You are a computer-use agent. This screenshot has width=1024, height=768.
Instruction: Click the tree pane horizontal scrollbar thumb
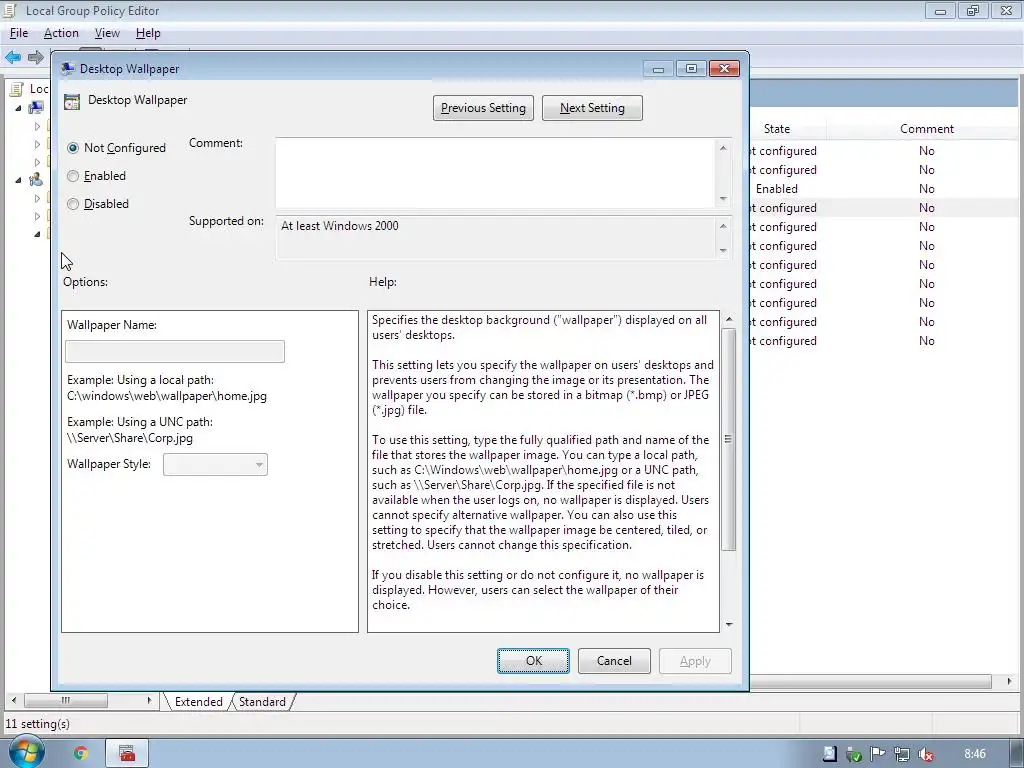click(x=66, y=701)
